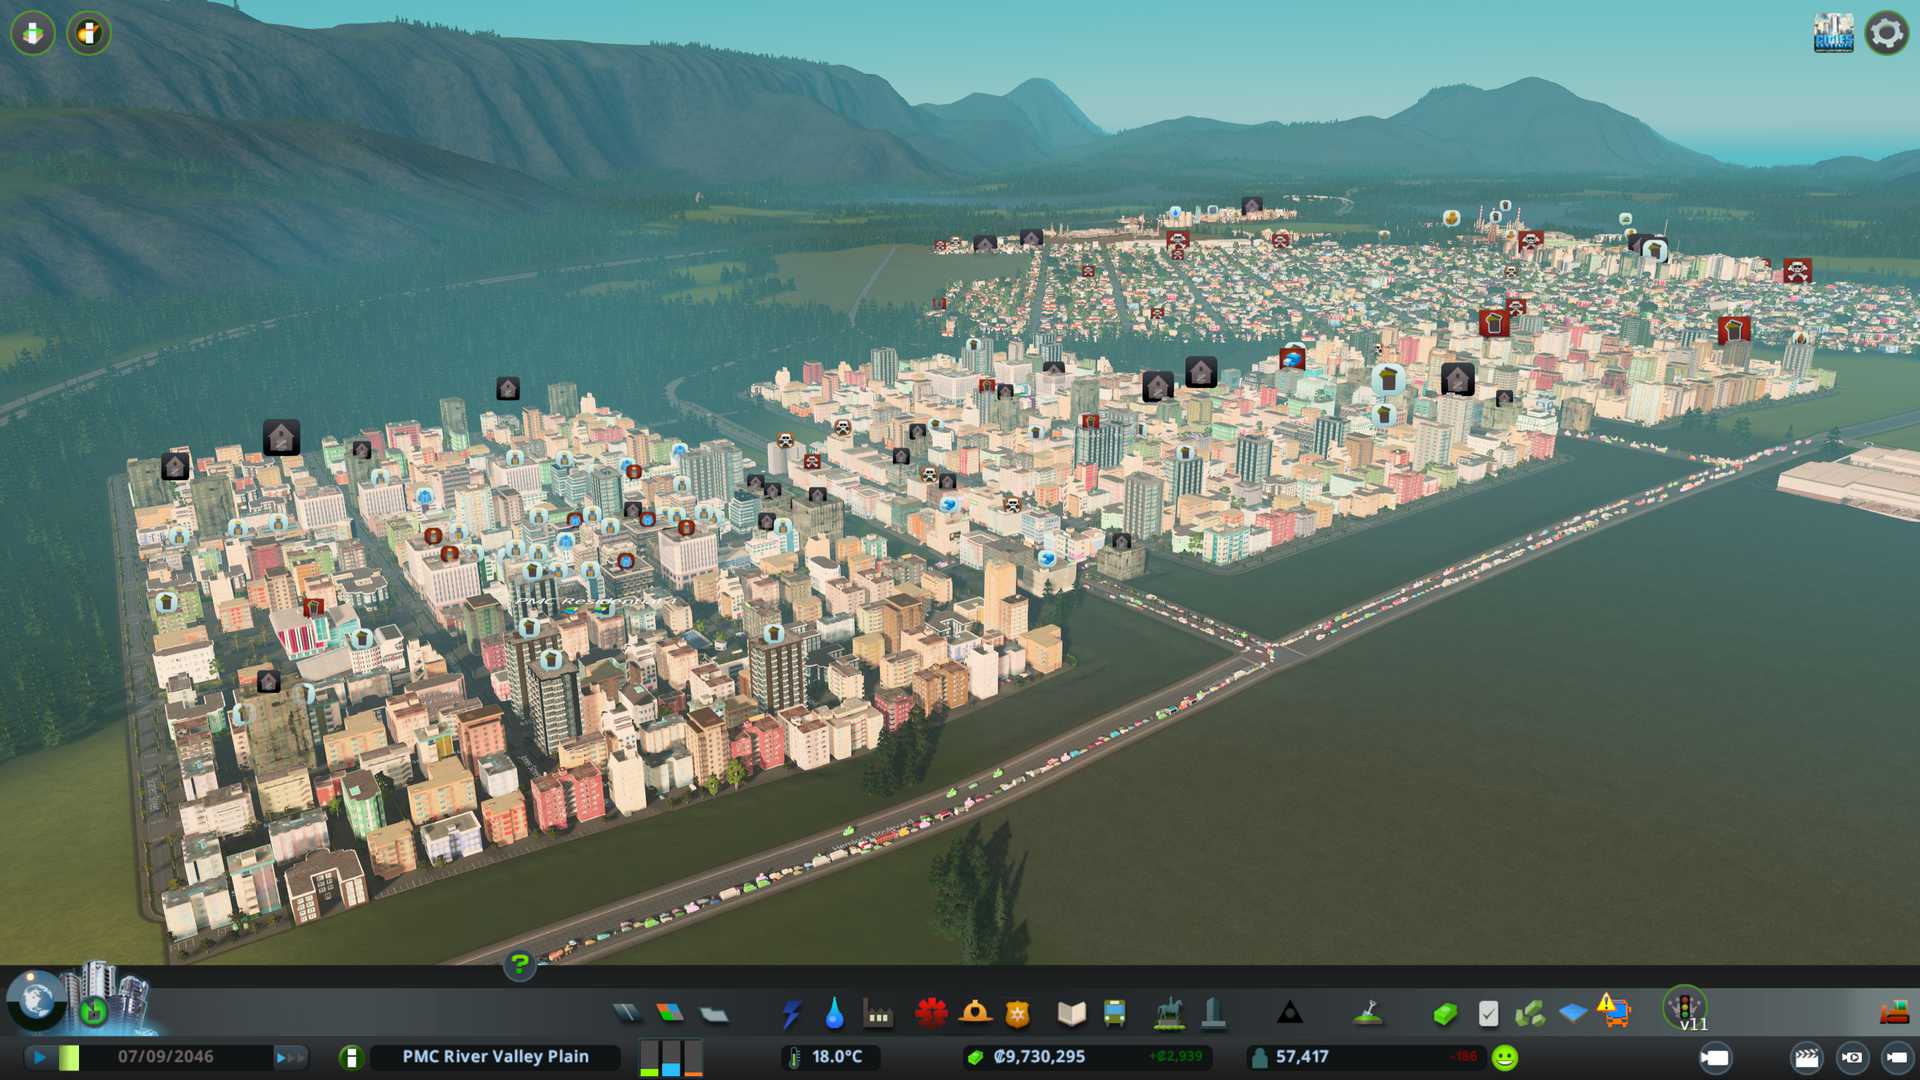The height and width of the screenshot is (1080, 1920).
Task: Open the options gear menu
Action: [1886, 33]
